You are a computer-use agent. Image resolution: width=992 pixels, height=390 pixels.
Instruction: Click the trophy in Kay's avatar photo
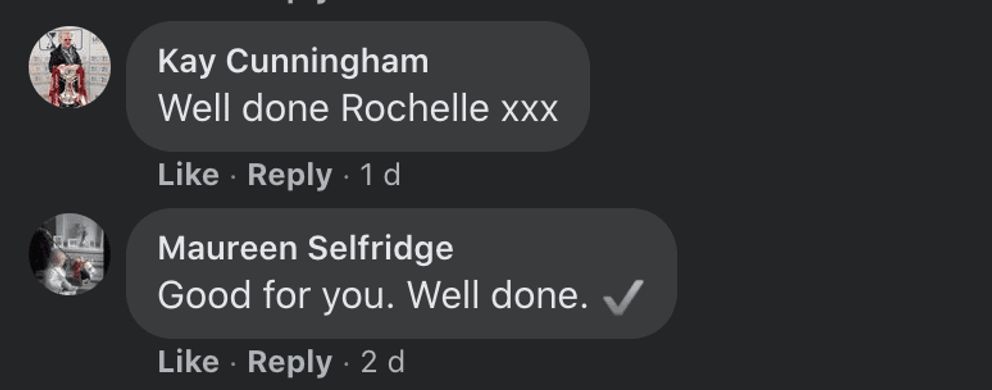(68, 84)
